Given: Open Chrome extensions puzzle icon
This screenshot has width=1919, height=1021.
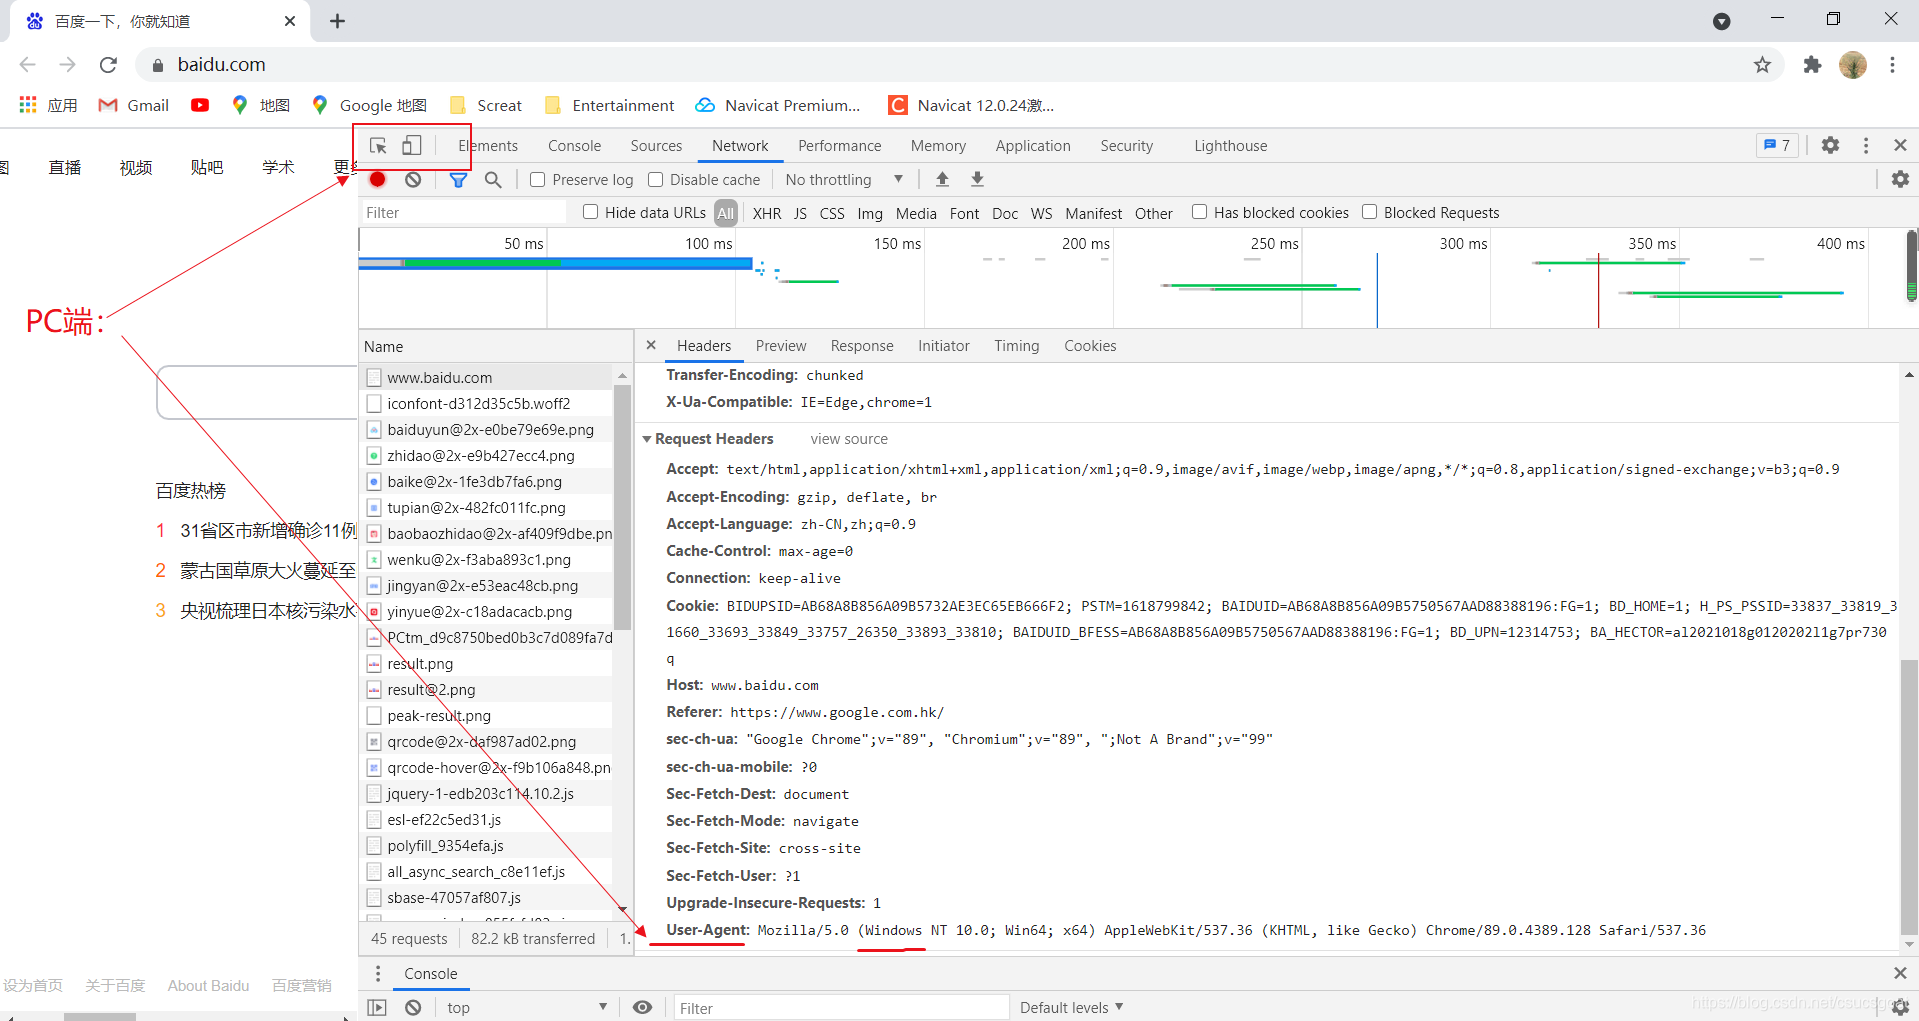Looking at the screenshot, I should 1812,65.
